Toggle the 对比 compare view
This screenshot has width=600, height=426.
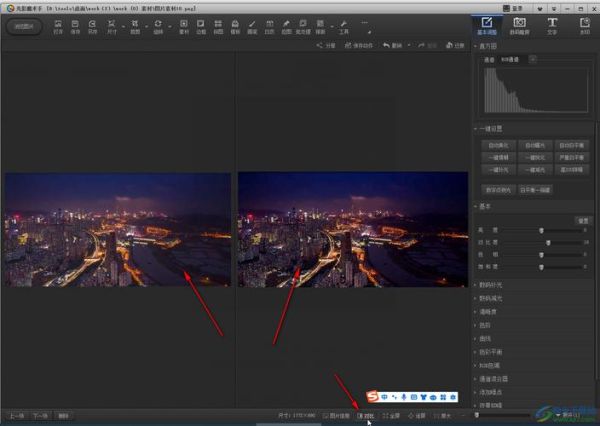coord(365,415)
